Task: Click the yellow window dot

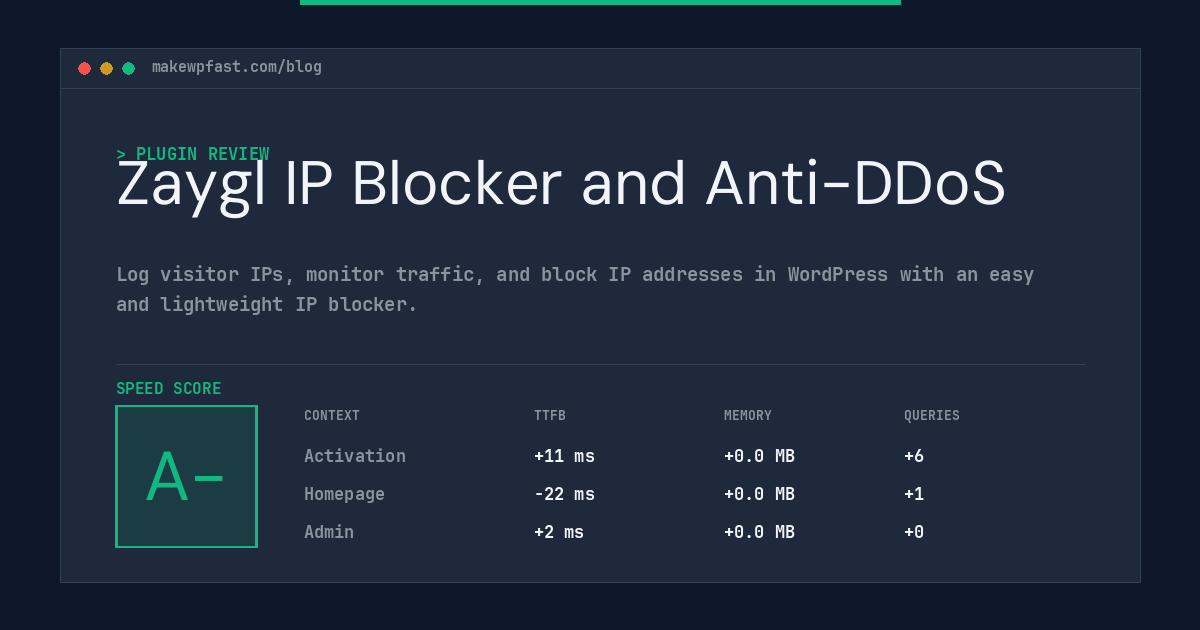Action: click(106, 68)
